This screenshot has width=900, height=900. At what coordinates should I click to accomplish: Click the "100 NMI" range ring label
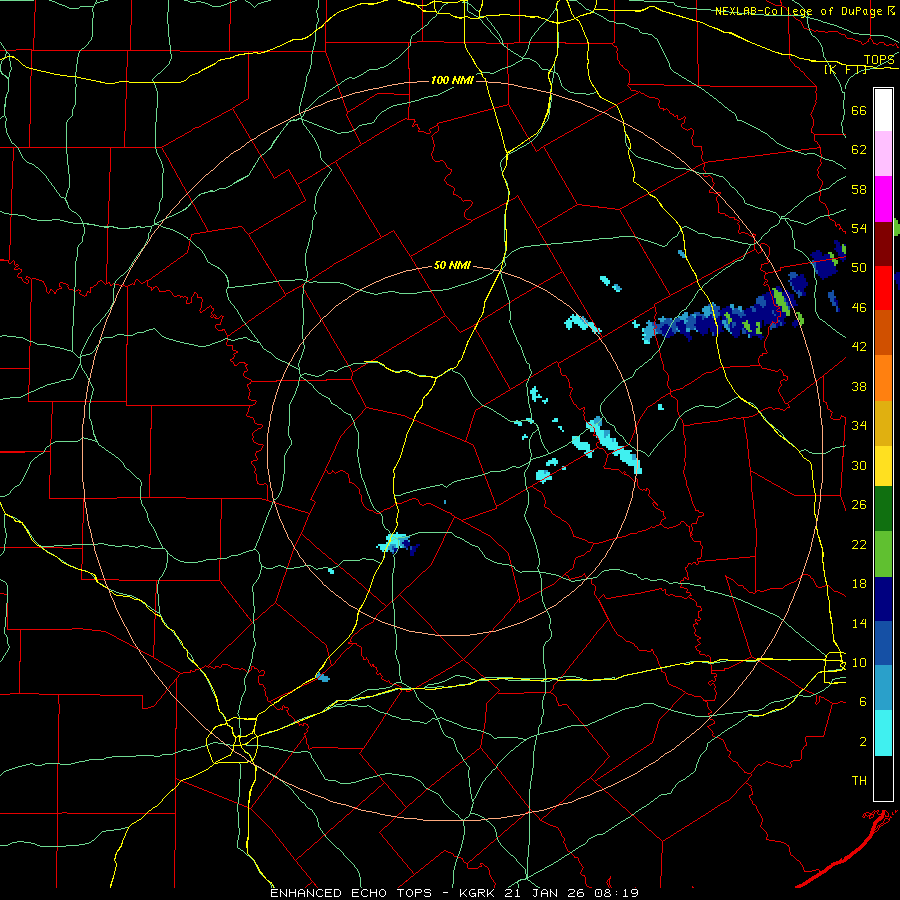[452, 80]
